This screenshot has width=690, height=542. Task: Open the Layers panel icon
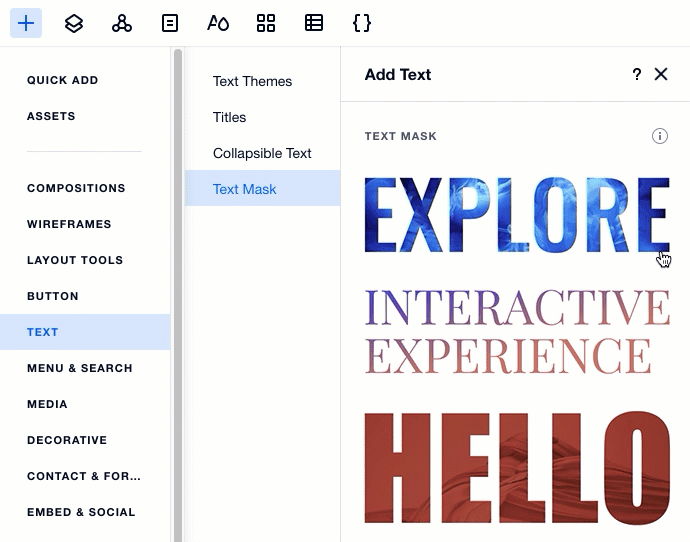[x=74, y=23]
